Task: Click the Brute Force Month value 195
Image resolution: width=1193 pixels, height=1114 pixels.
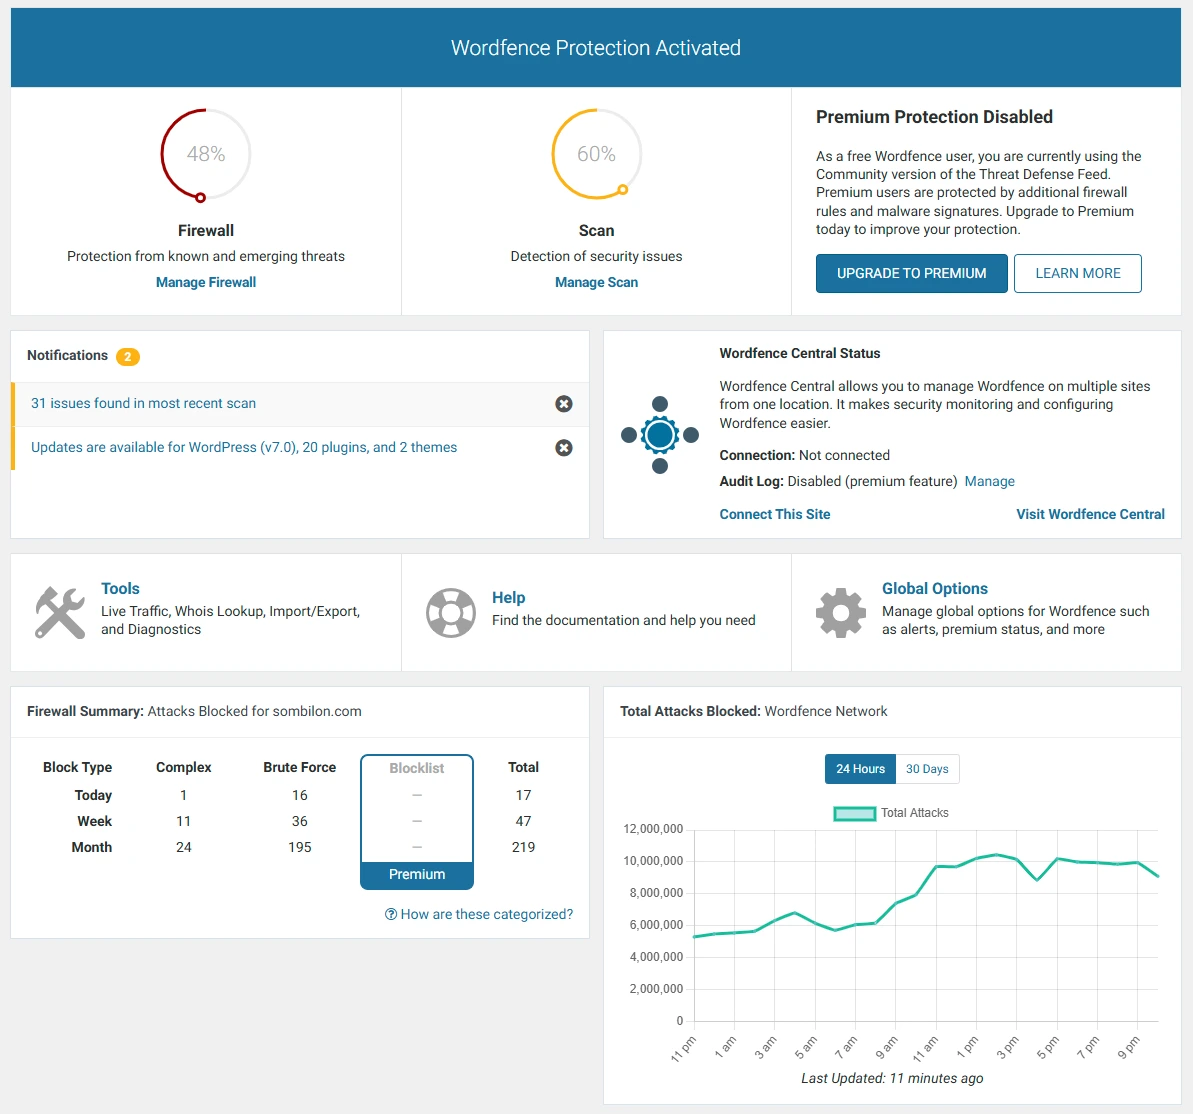Action: tap(300, 848)
